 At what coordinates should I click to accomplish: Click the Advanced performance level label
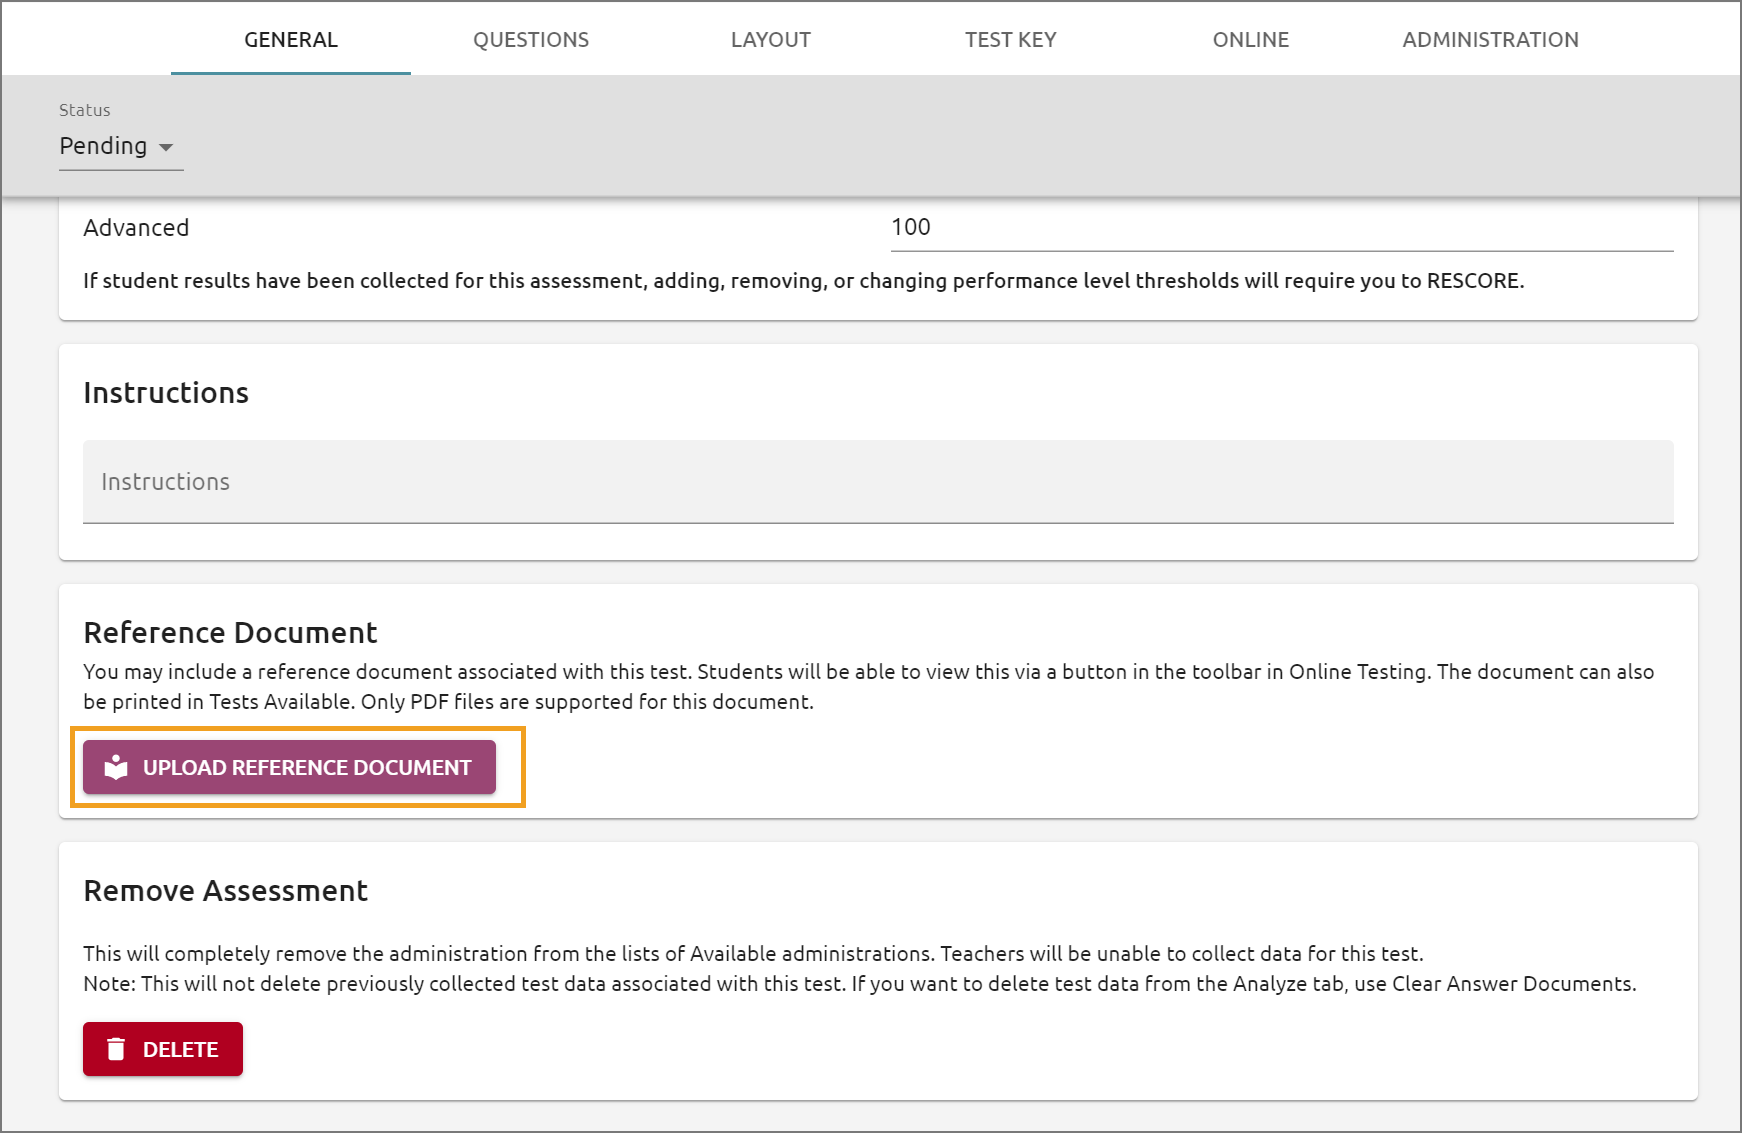(x=136, y=228)
